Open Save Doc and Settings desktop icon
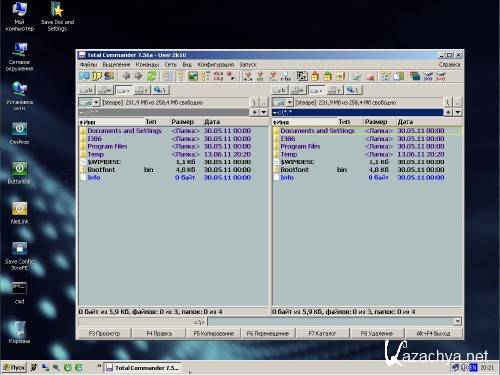 pyautogui.click(x=57, y=16)
